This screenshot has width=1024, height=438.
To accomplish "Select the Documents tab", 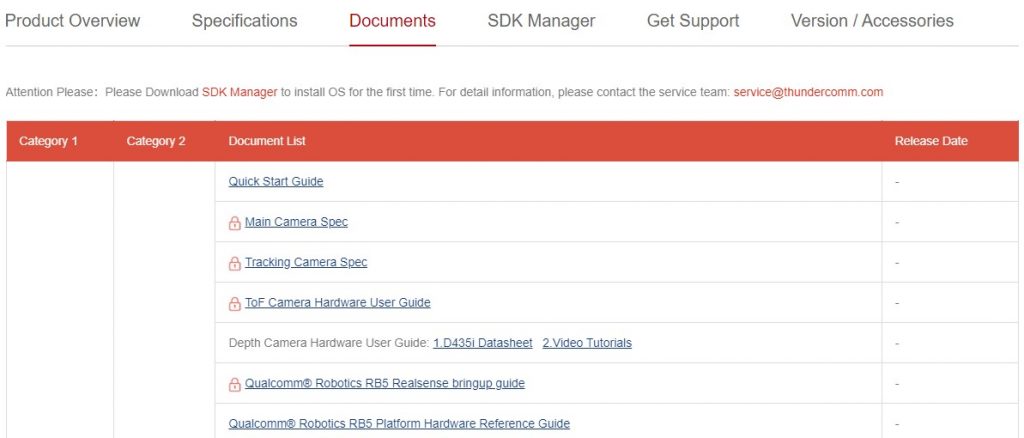I will (x=392, y=21).
